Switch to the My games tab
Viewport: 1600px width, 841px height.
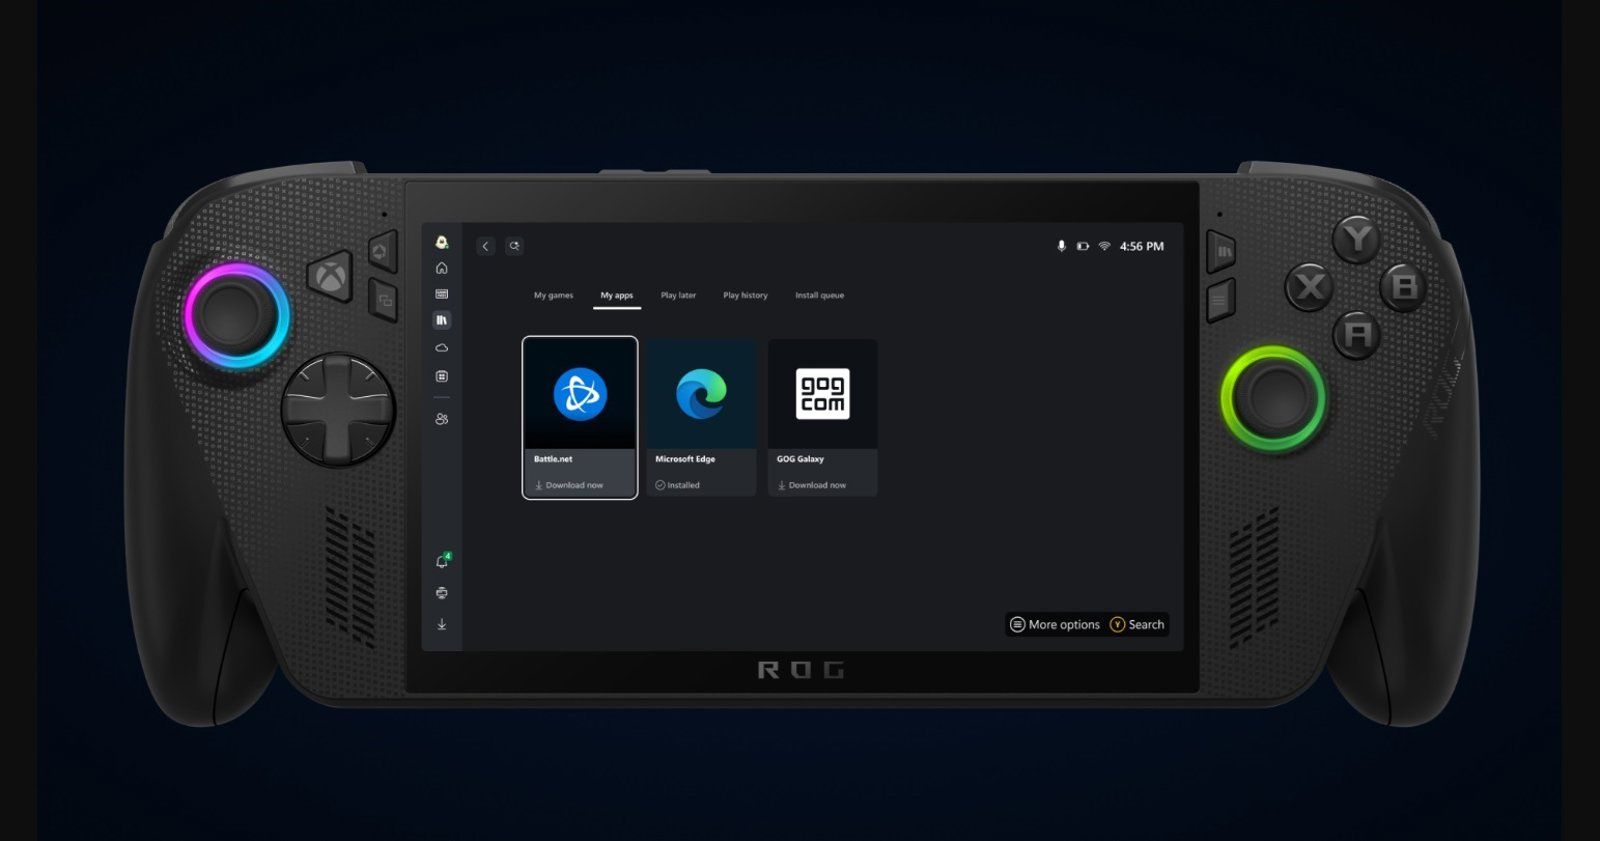point(554,295)
